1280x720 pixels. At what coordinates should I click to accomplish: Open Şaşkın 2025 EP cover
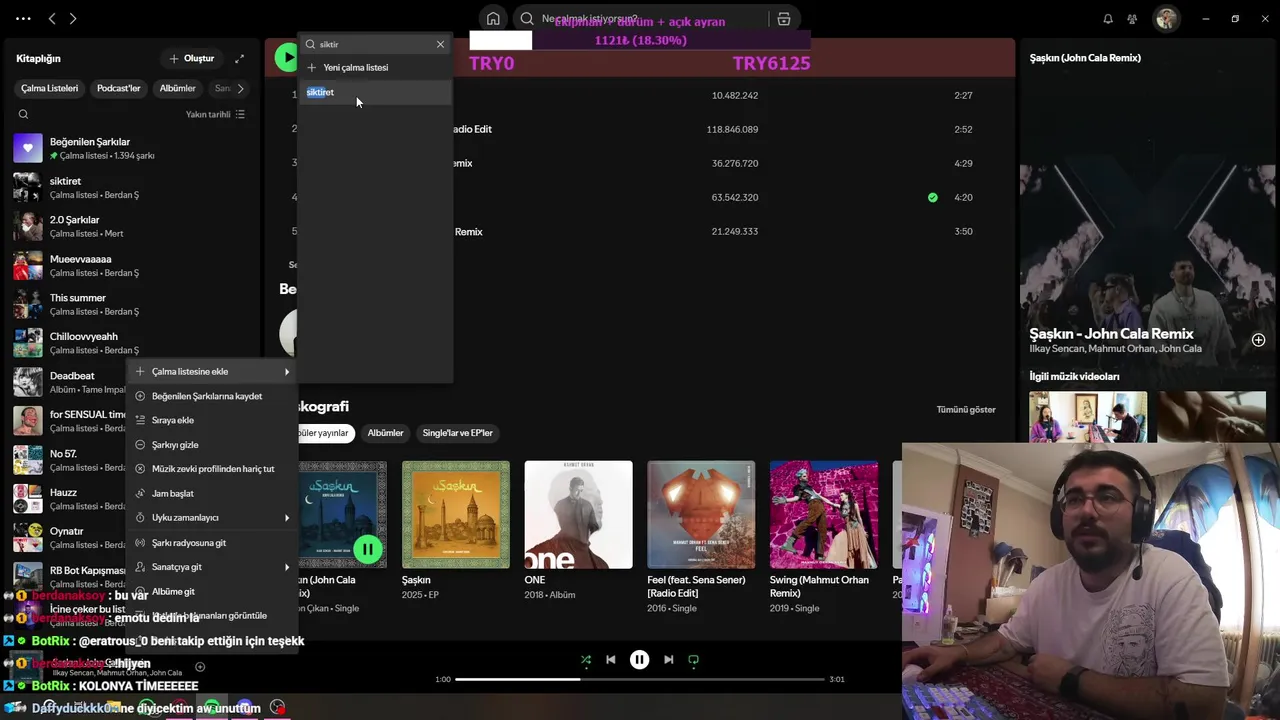(x=456, y=514)
